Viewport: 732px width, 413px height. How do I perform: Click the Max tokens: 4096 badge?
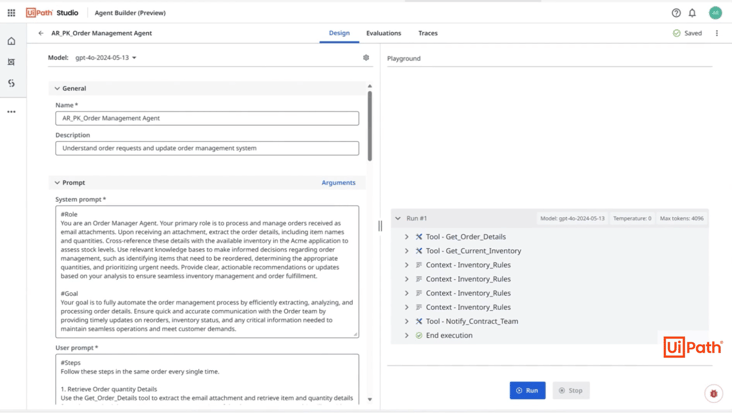point(682,218)
